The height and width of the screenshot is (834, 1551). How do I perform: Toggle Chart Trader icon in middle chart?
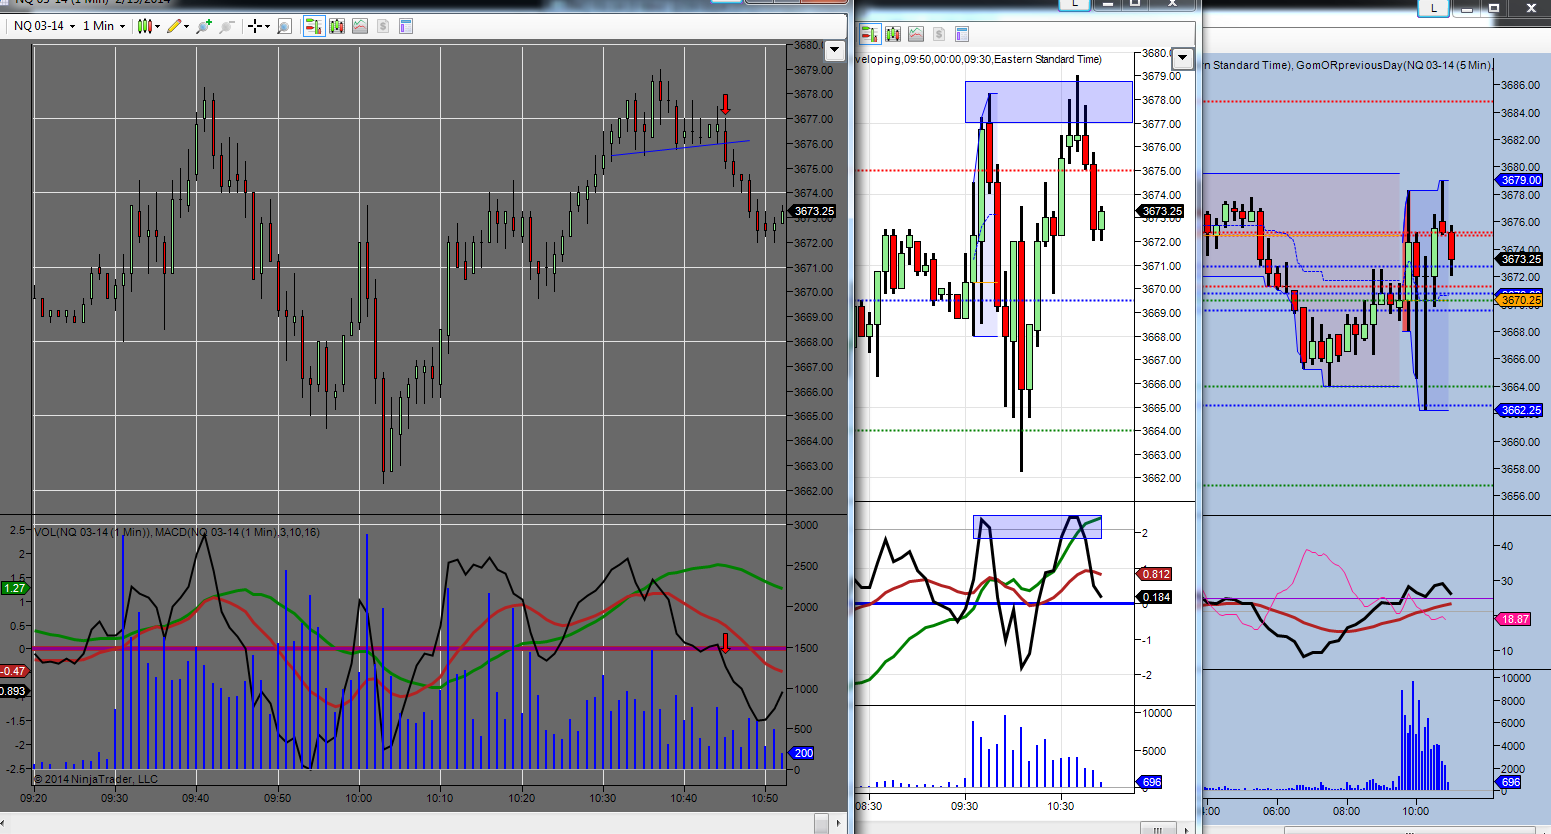(x=869, y=34)
